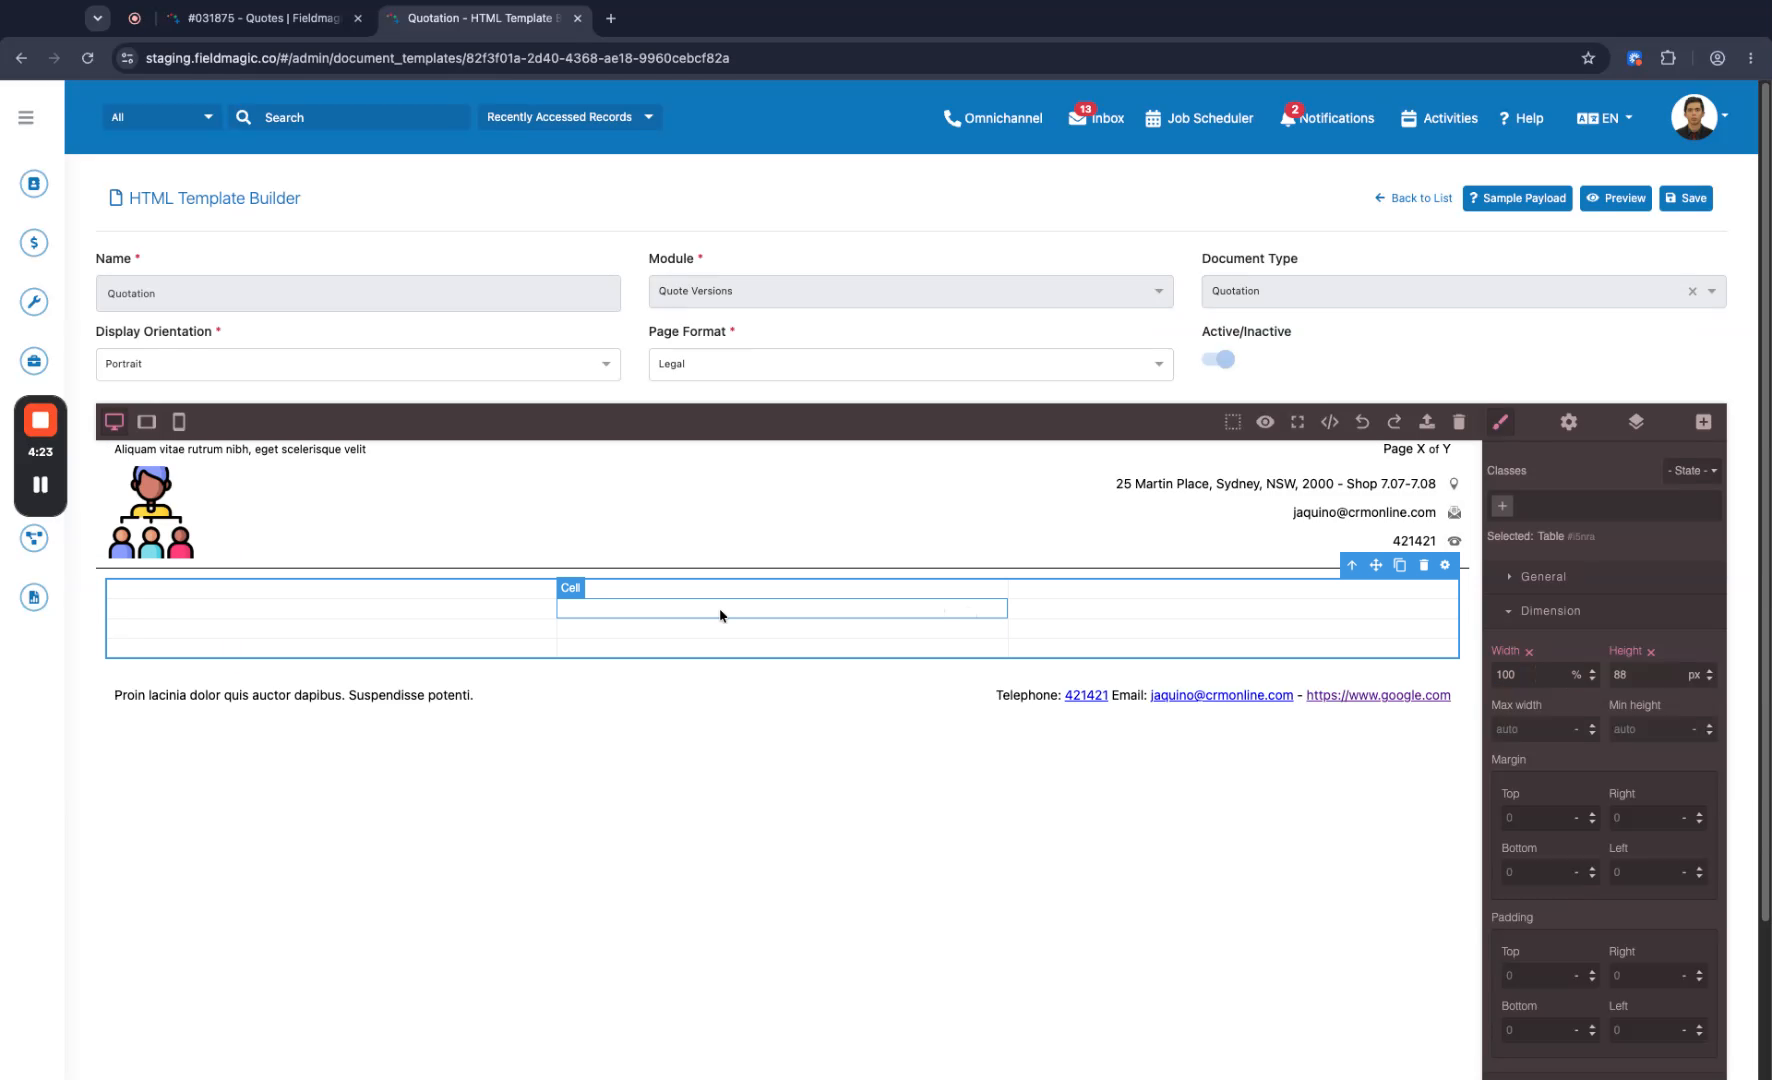Pause the screen recording
Screen dimensions: 1772x1080
pos(40,485)
